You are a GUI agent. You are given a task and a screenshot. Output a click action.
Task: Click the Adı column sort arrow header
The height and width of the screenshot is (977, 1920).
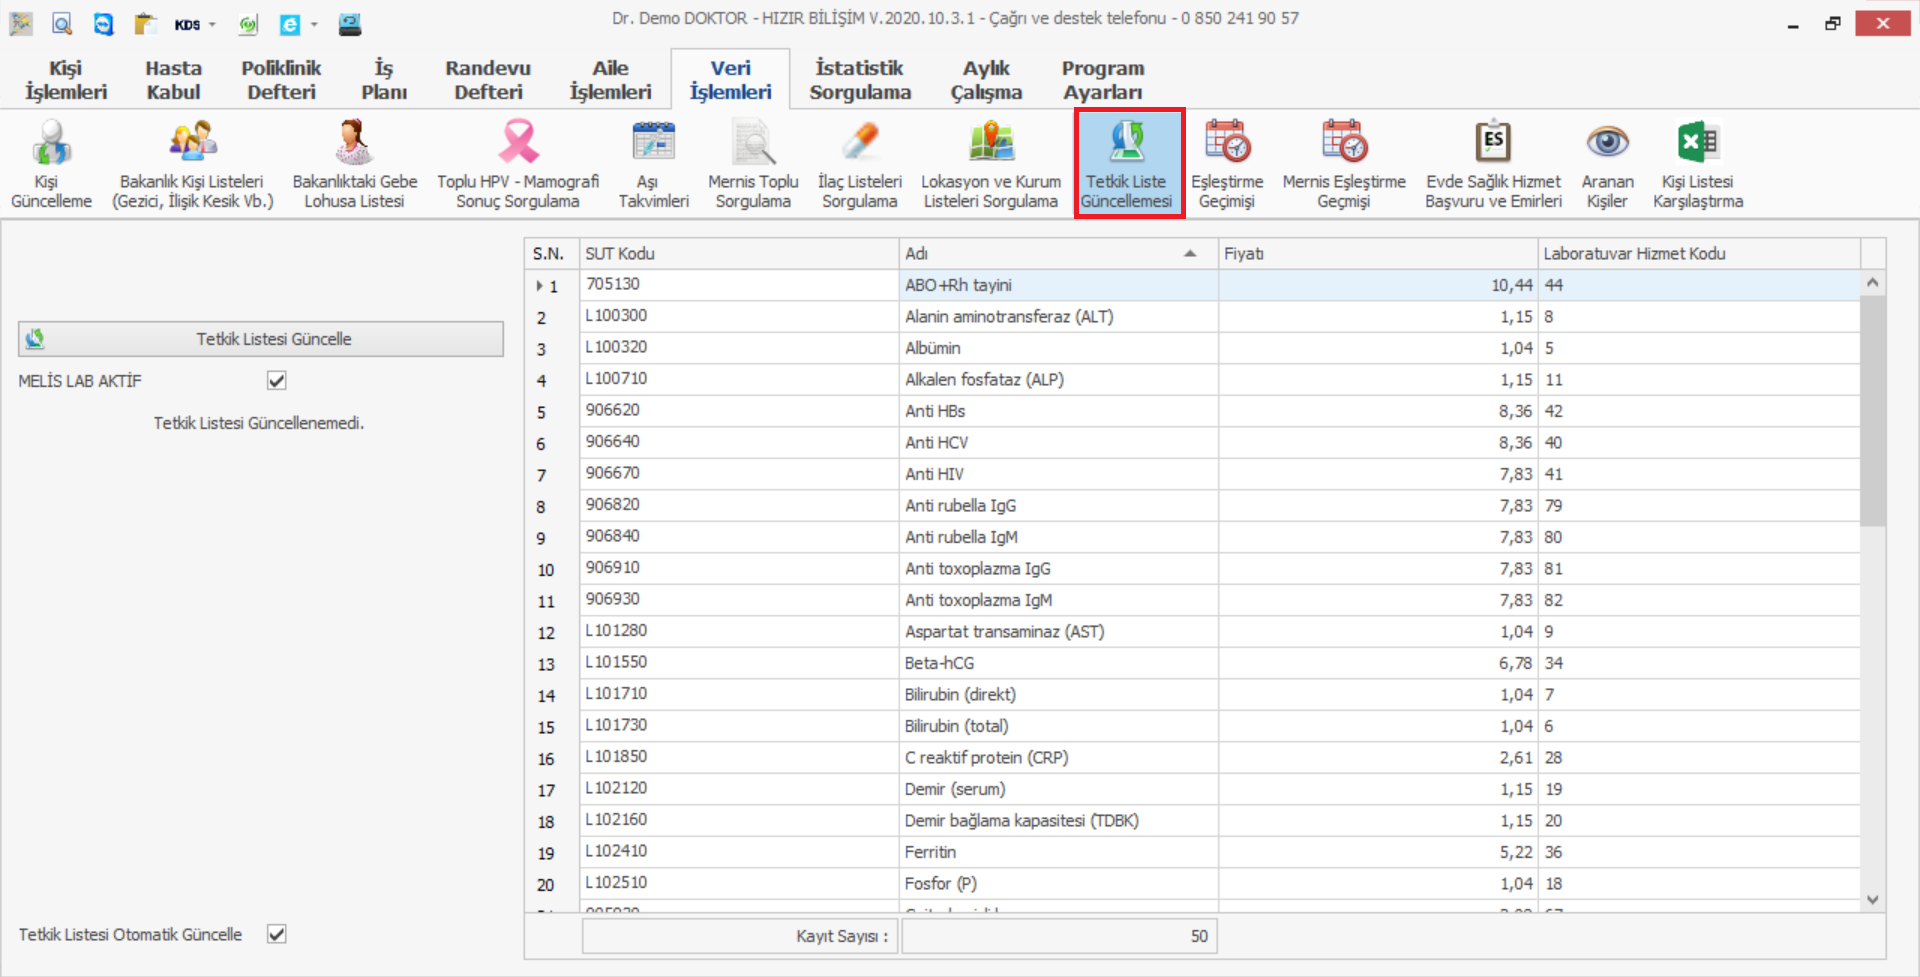click(1190, 254)
